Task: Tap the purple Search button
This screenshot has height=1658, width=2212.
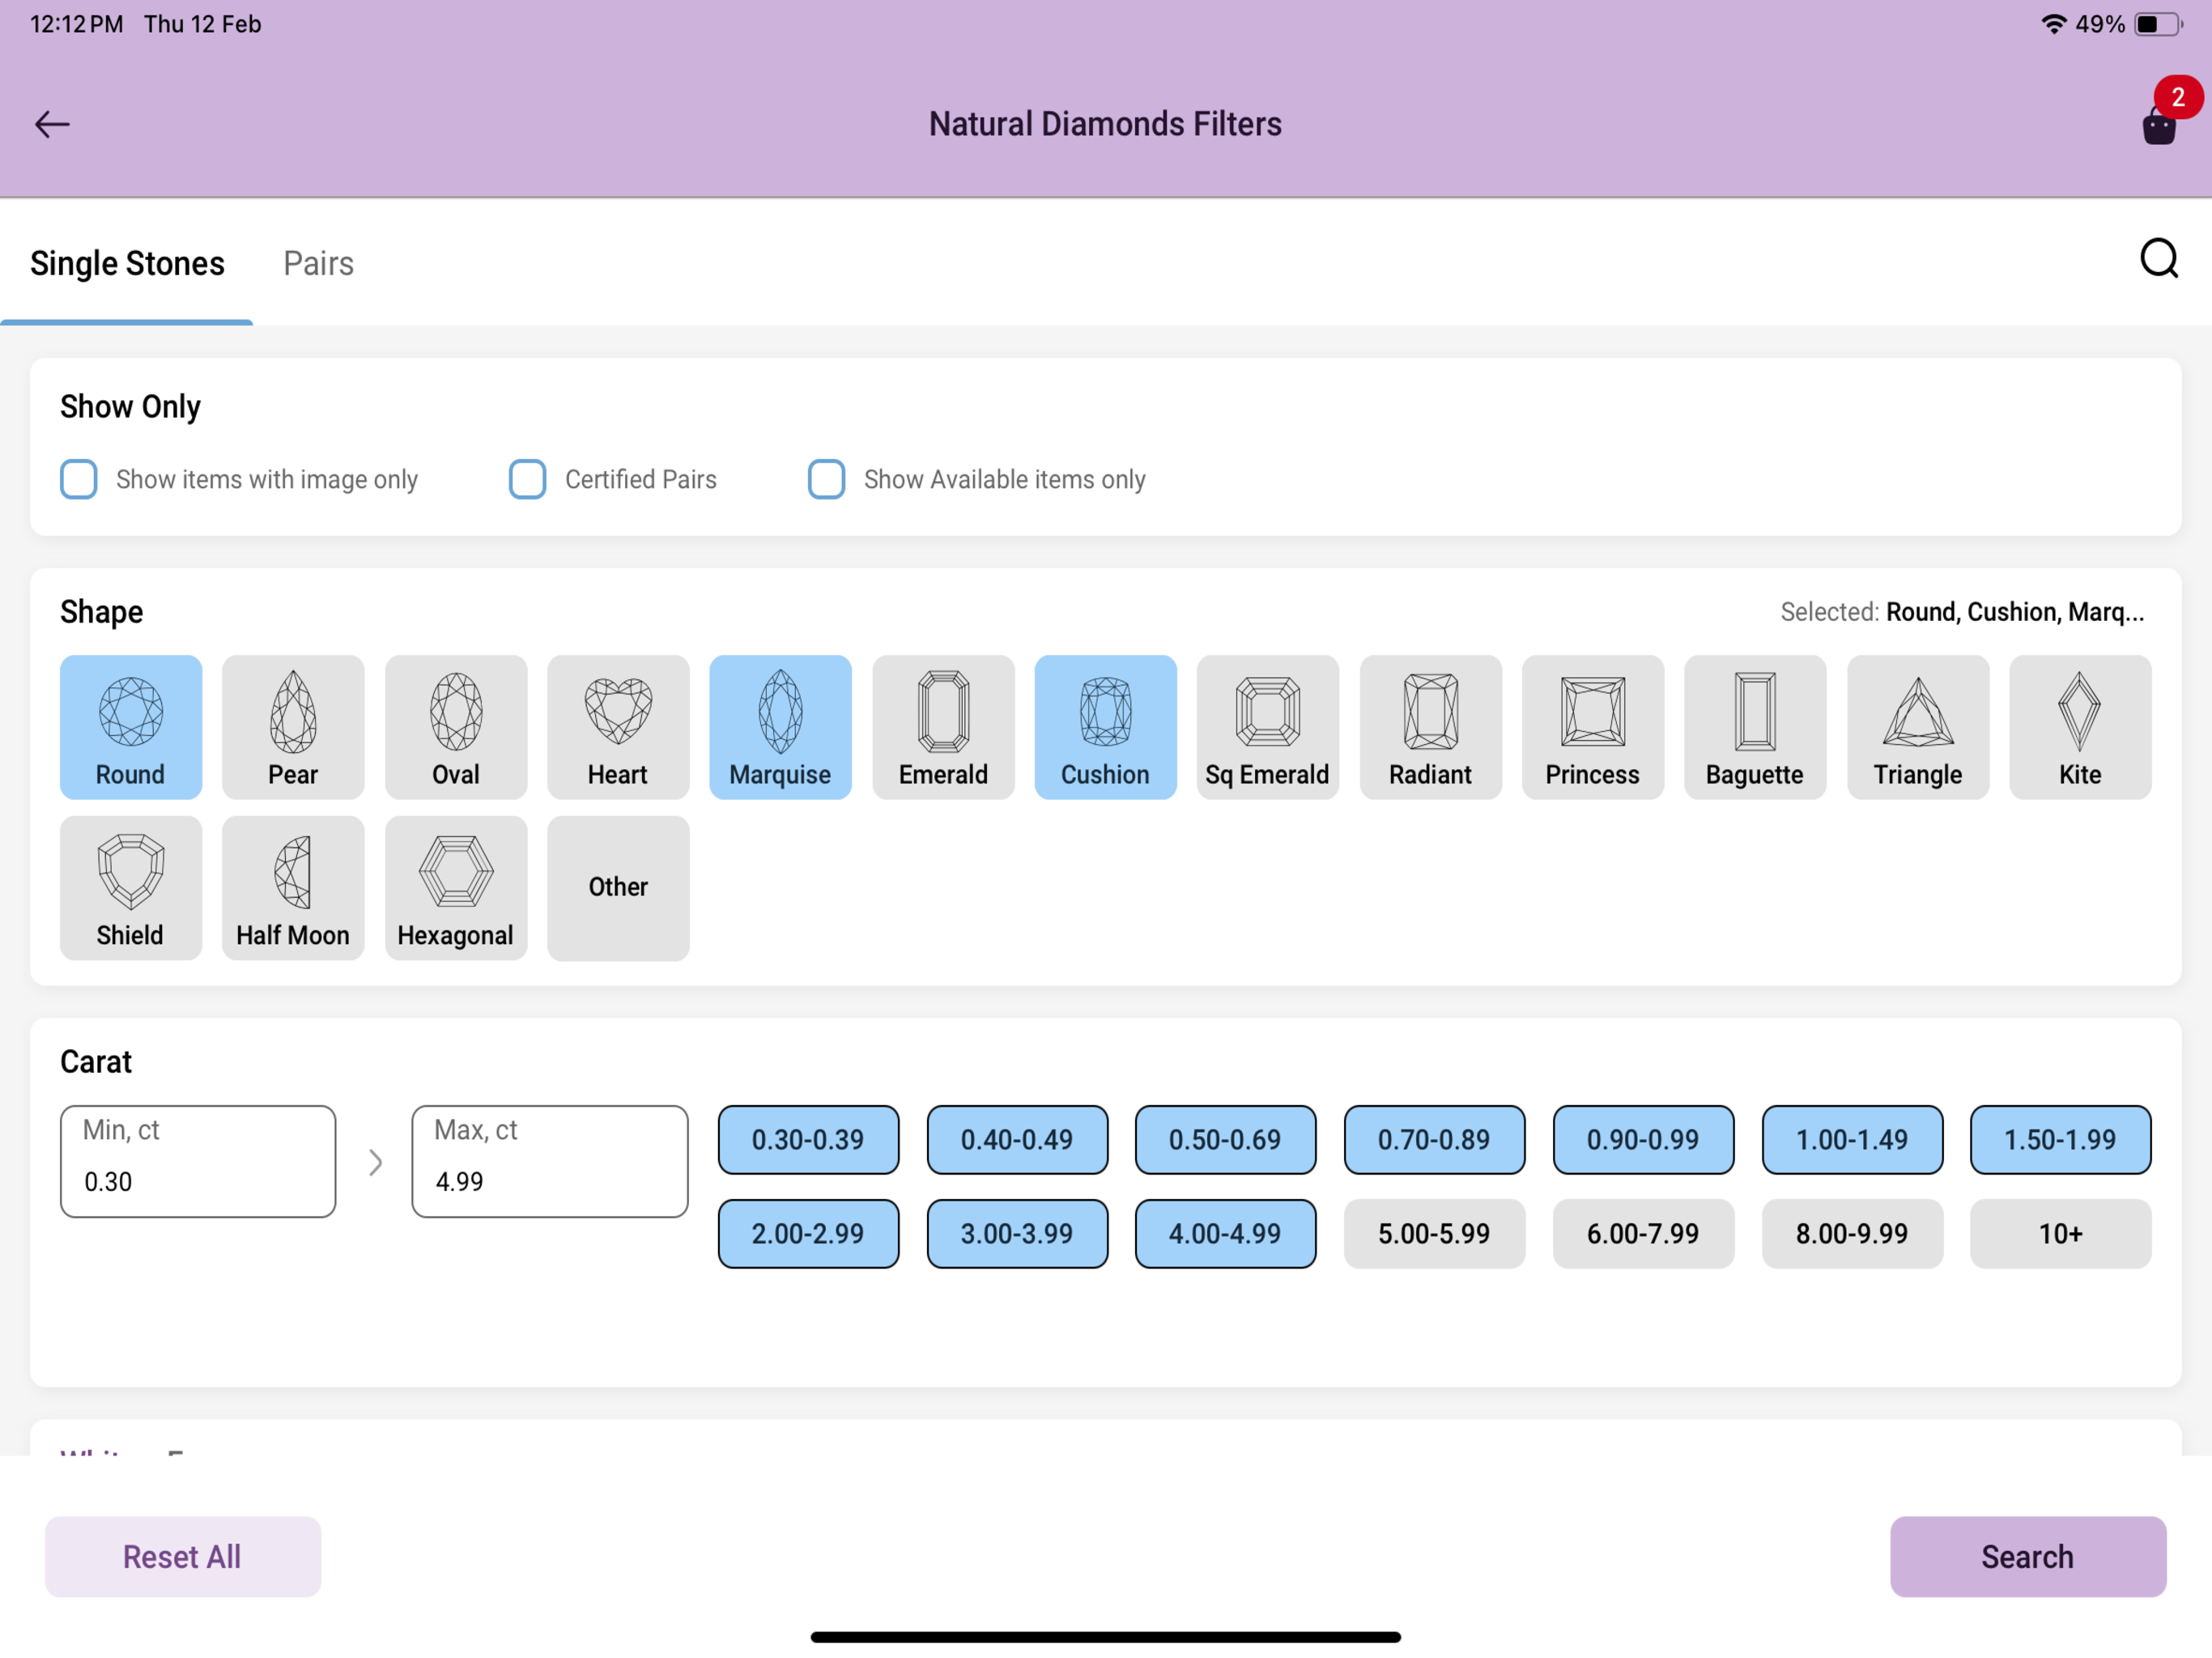Action: 2027,1556
